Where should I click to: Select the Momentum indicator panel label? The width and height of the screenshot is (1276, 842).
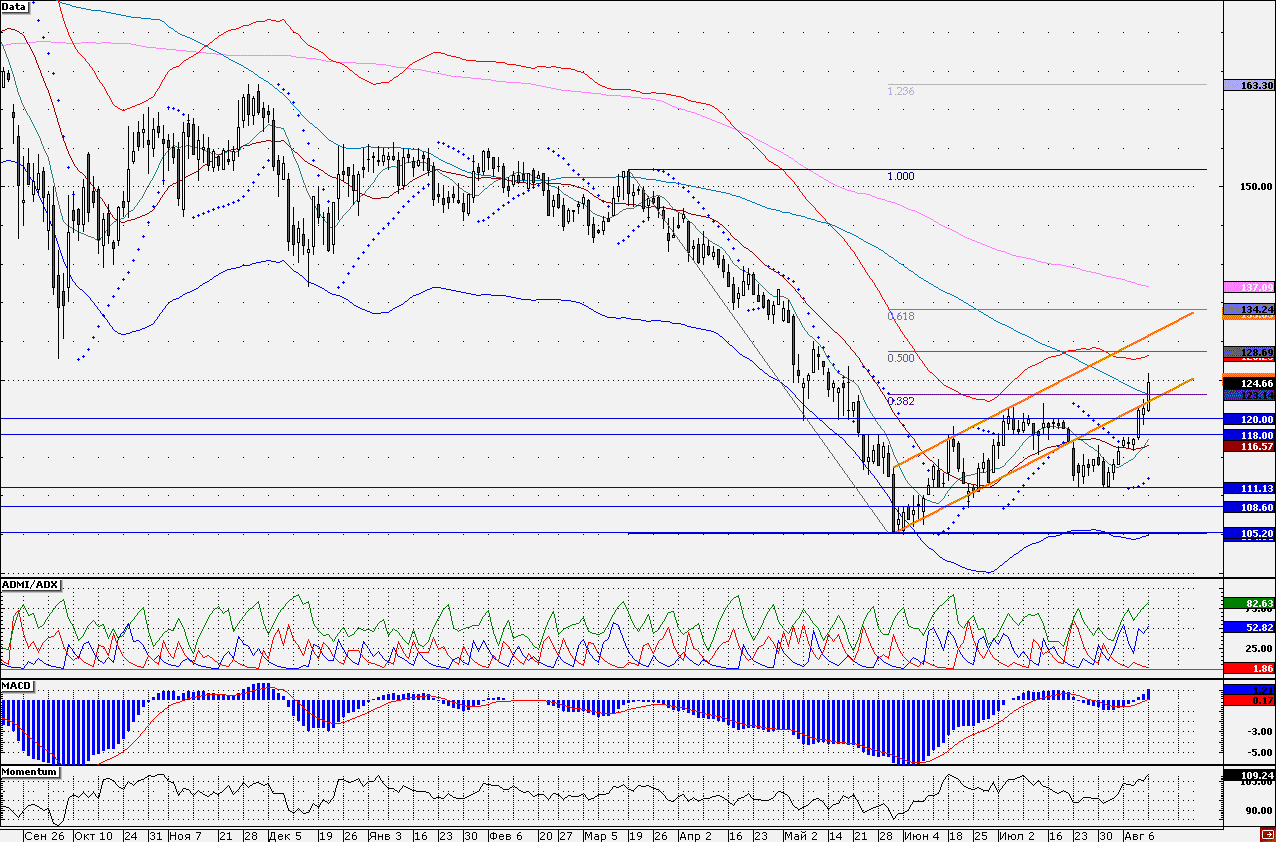(29, 773)
